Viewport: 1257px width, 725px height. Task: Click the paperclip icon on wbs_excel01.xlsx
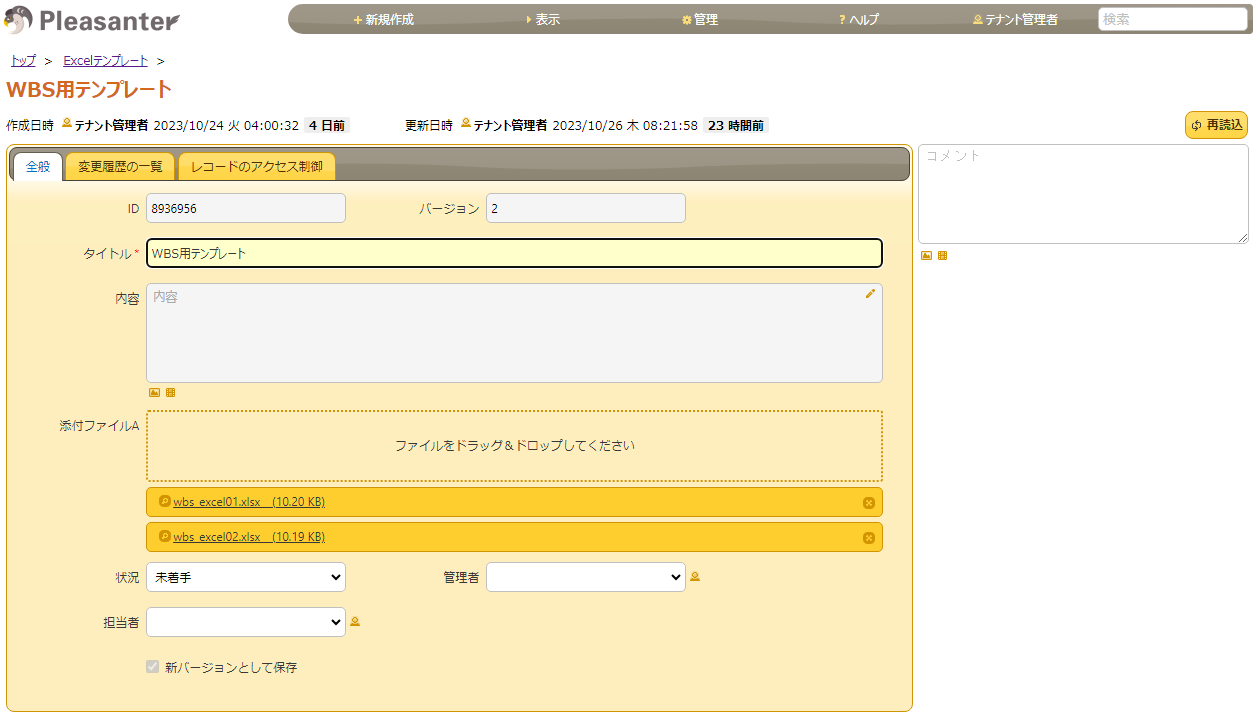166,502
